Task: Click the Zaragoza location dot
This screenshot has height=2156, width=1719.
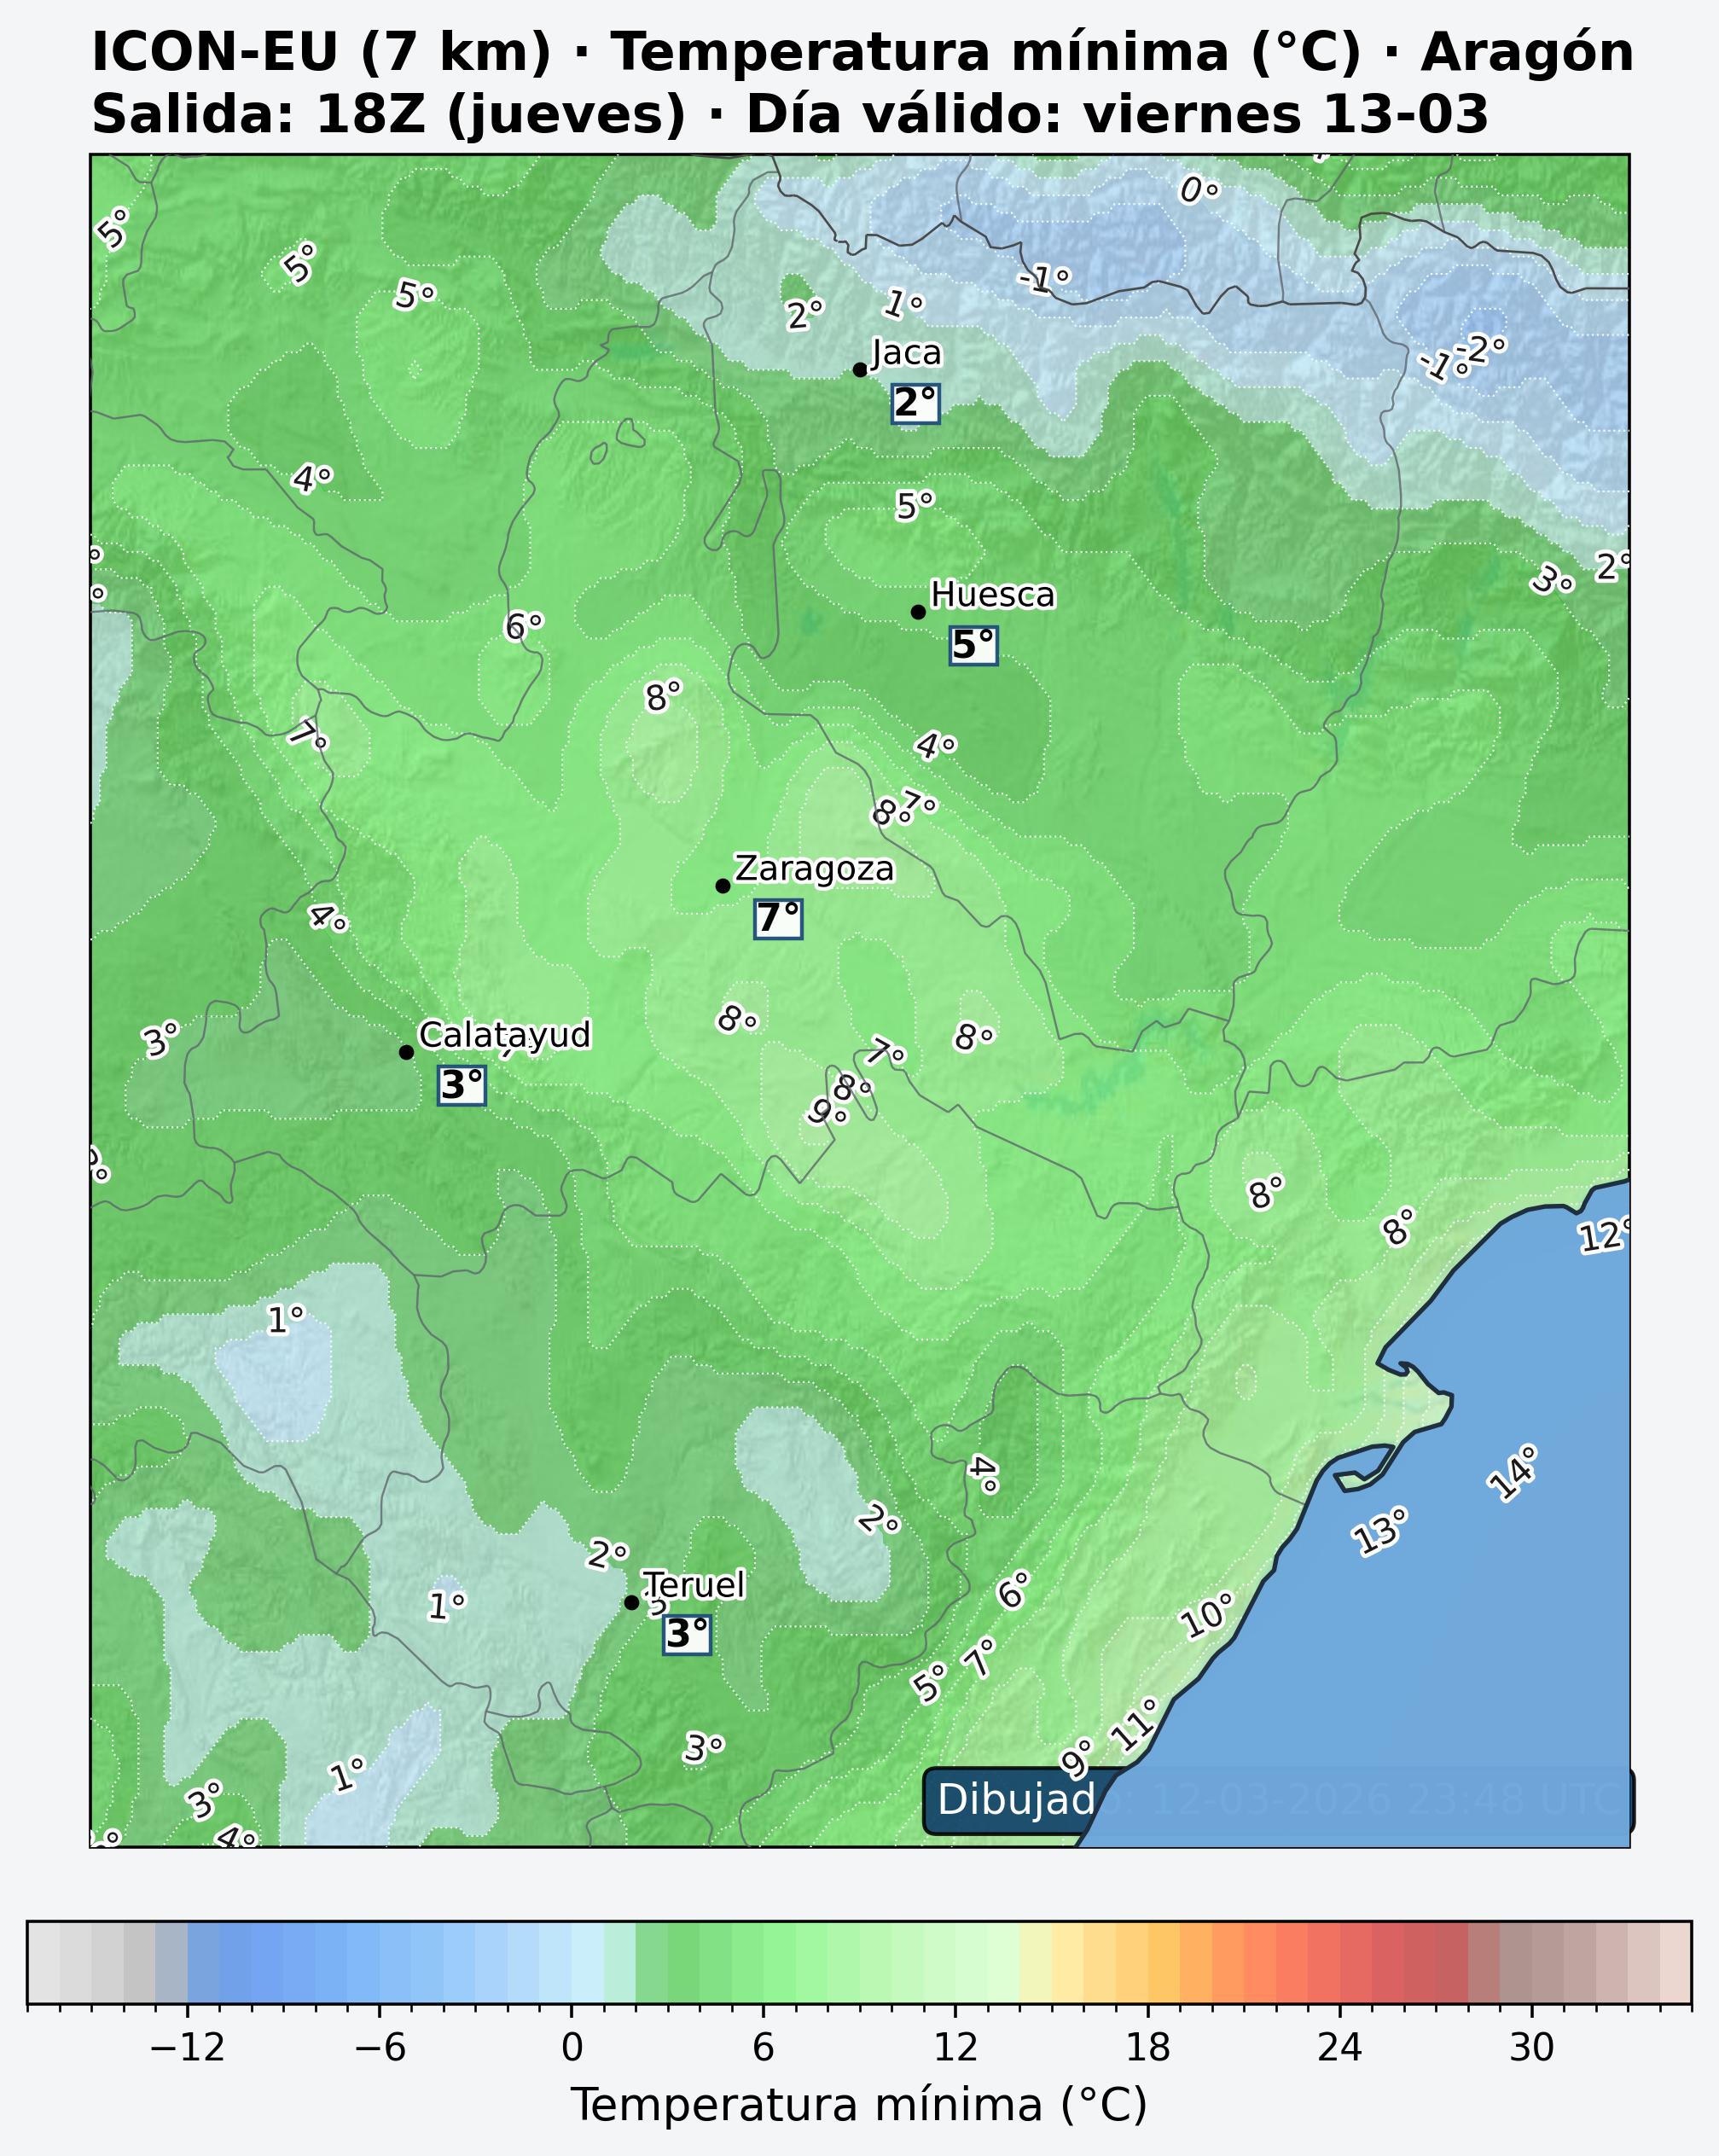Action: [723, 885]
